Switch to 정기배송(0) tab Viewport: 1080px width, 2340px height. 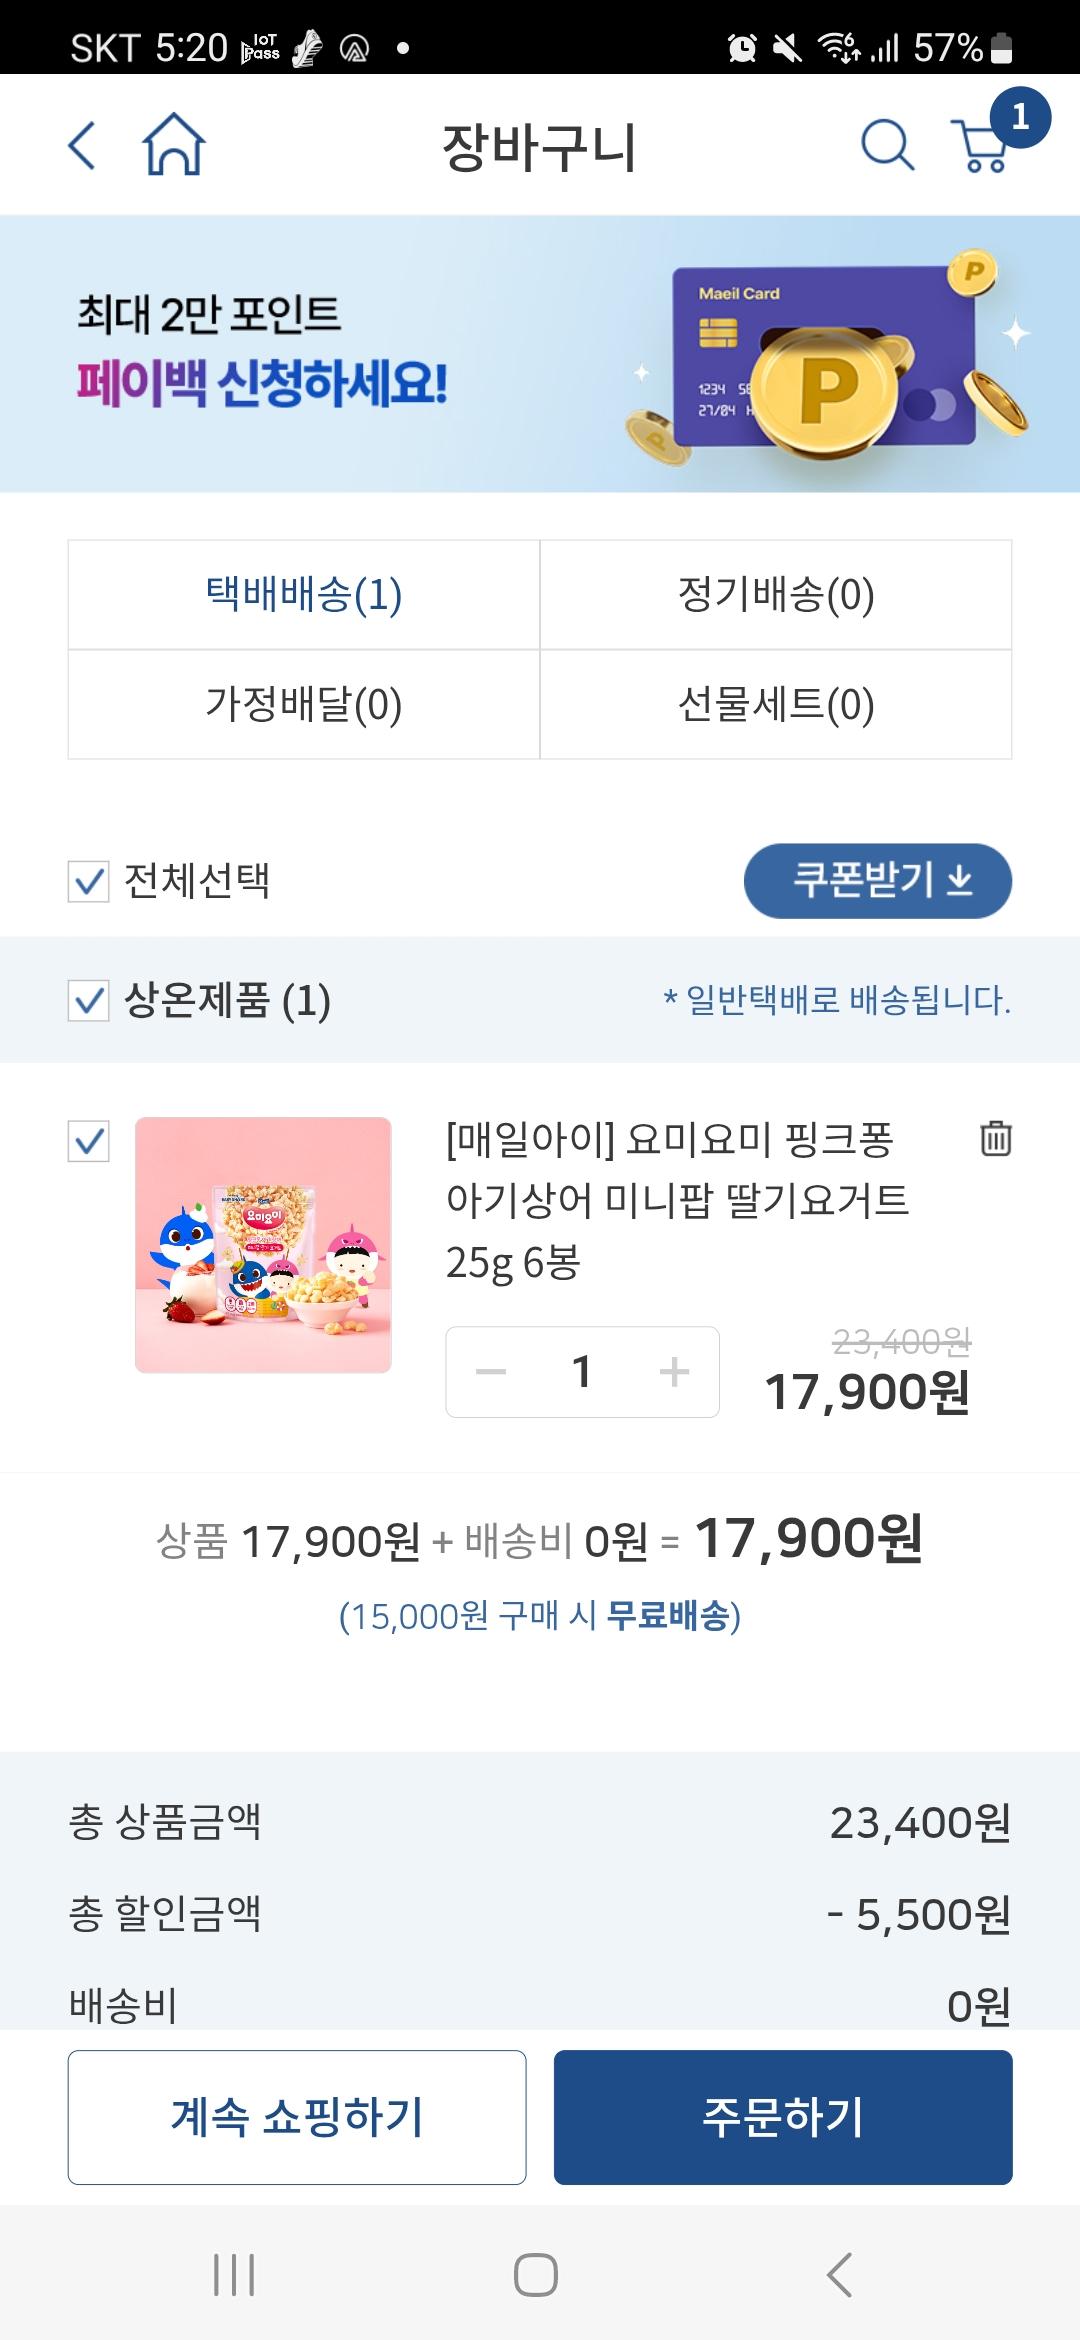776,595
